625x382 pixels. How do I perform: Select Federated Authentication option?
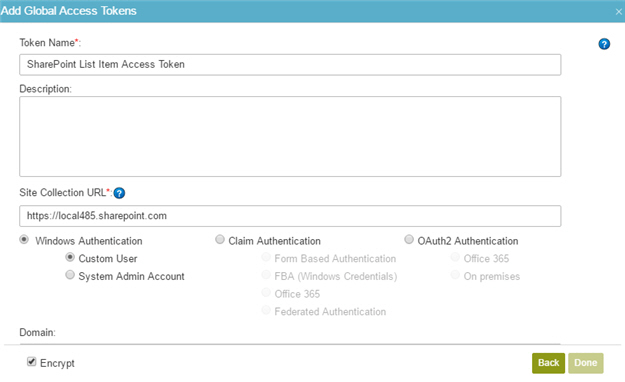click(266, 310)
